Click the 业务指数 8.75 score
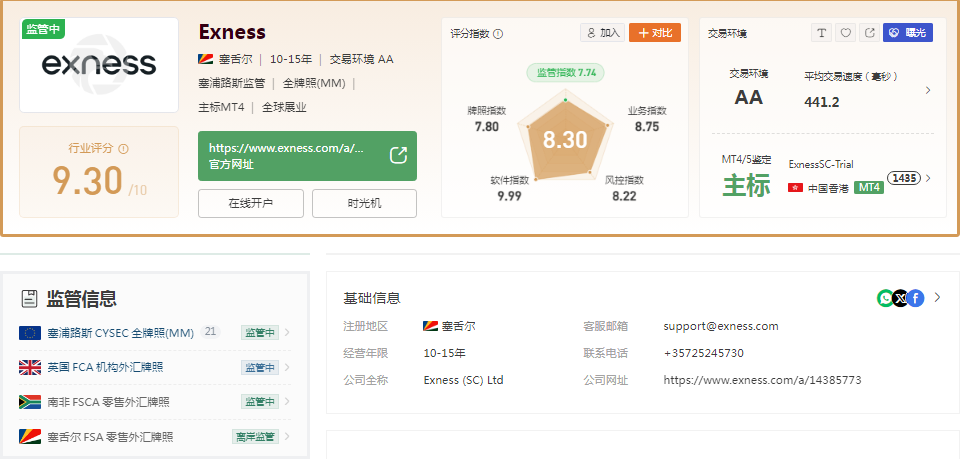Image resolution: width=960 pixels, height=459 pixels. click(647, 127)
